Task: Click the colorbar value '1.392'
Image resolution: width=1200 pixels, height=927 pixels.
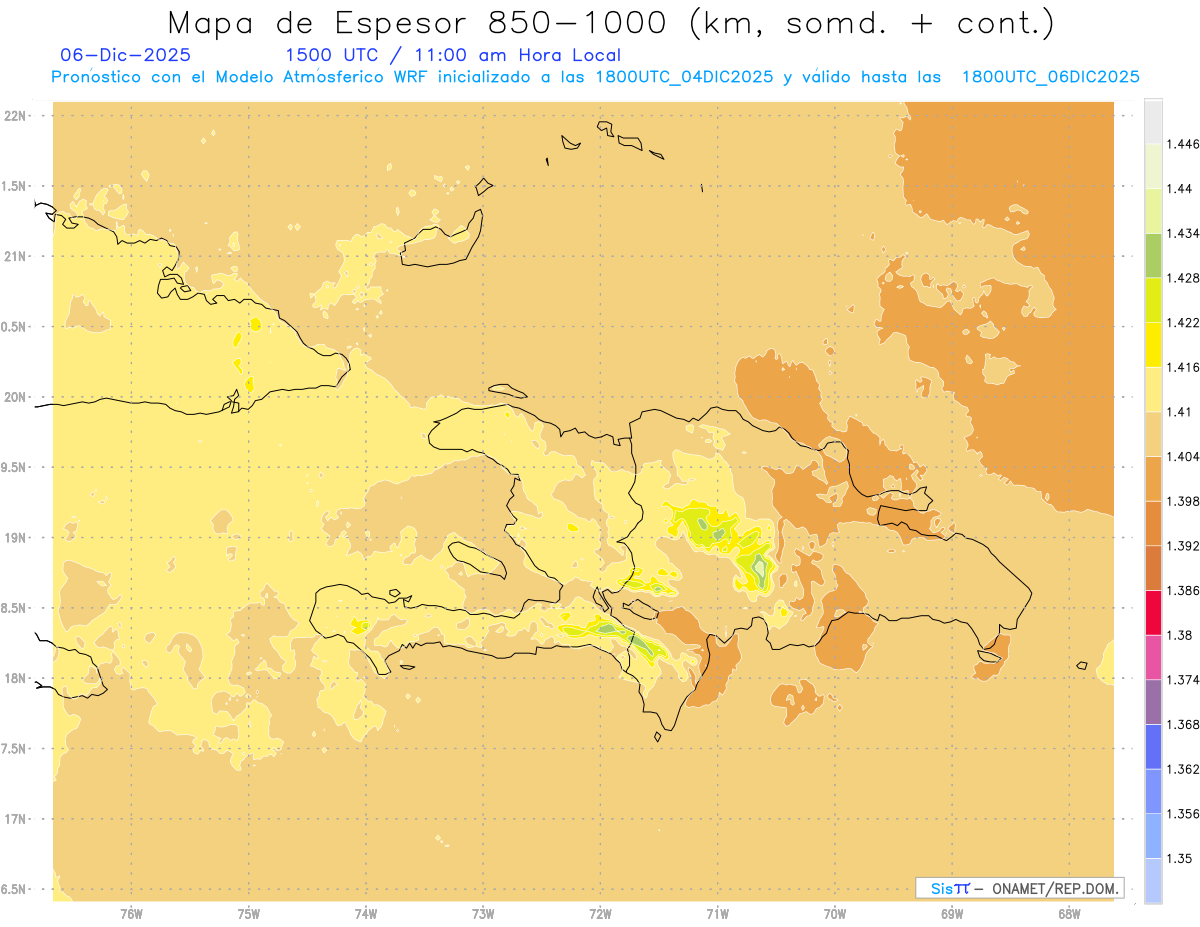Action: point(1183,546)
